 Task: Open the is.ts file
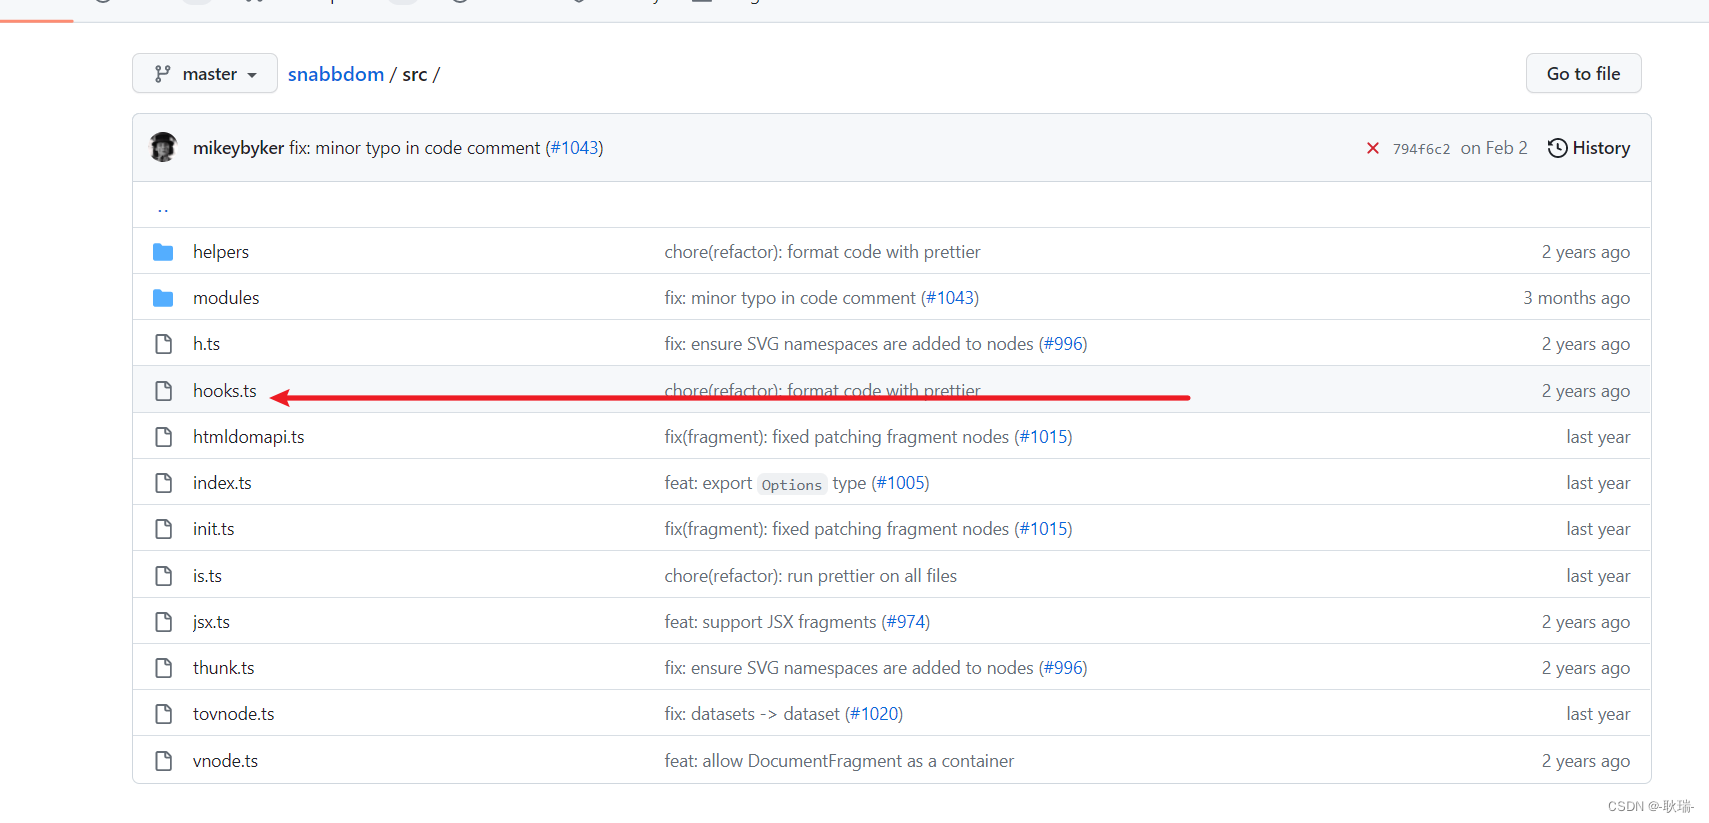point(207,576)
